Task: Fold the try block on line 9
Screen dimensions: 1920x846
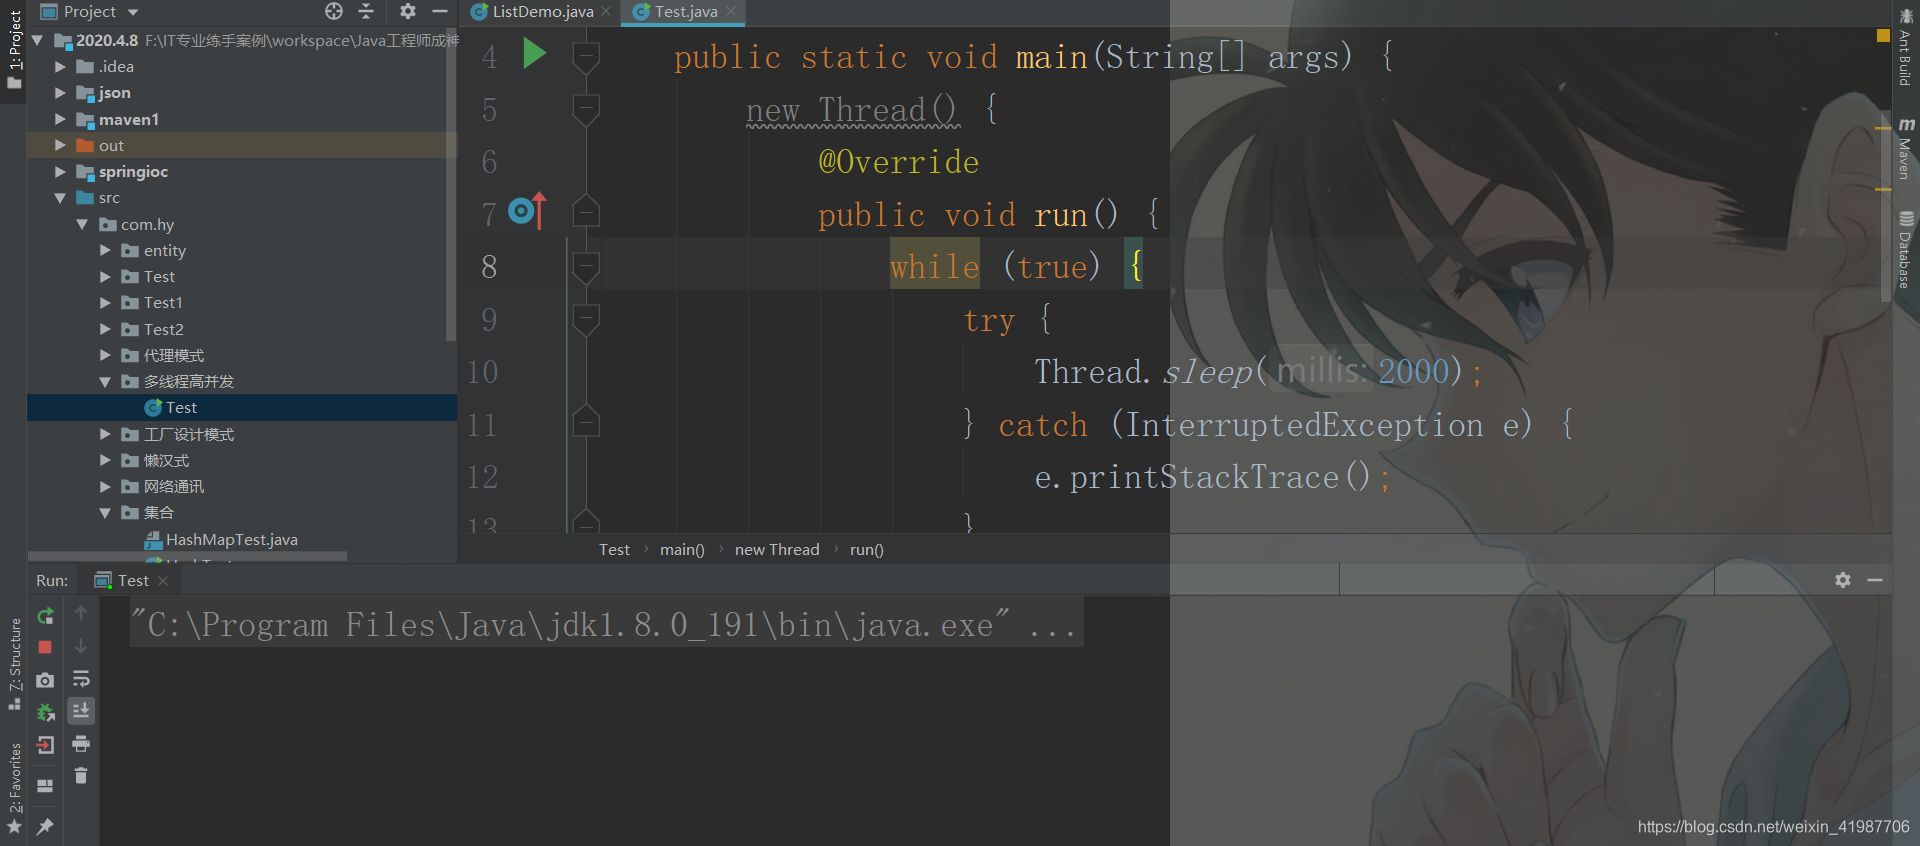Action: tap(586, 320)
